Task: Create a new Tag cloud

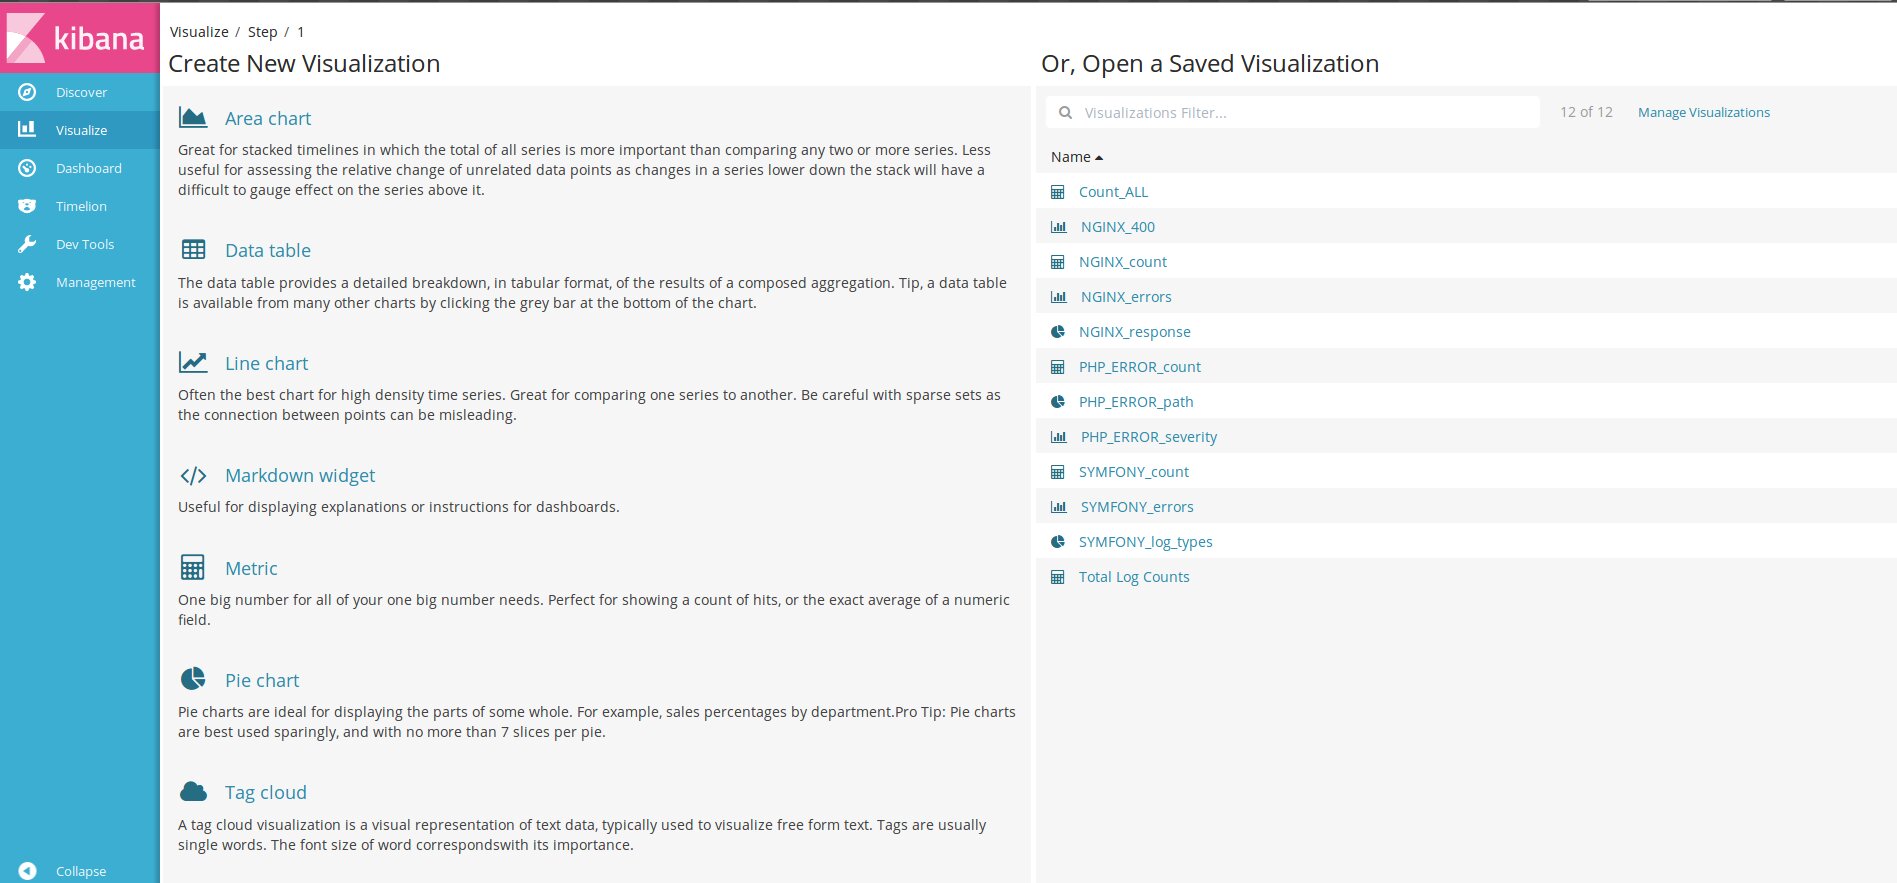Action: pyautogui.click(x=266, y=792)
